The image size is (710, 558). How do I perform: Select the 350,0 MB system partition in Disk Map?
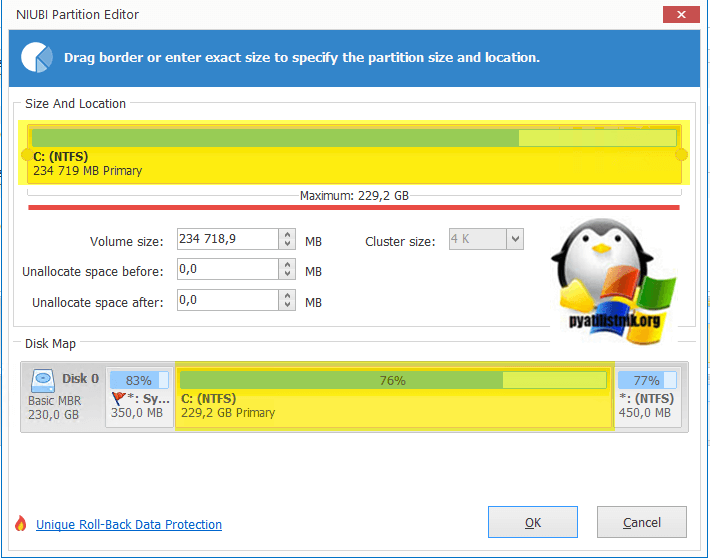[x=140, y=396]
